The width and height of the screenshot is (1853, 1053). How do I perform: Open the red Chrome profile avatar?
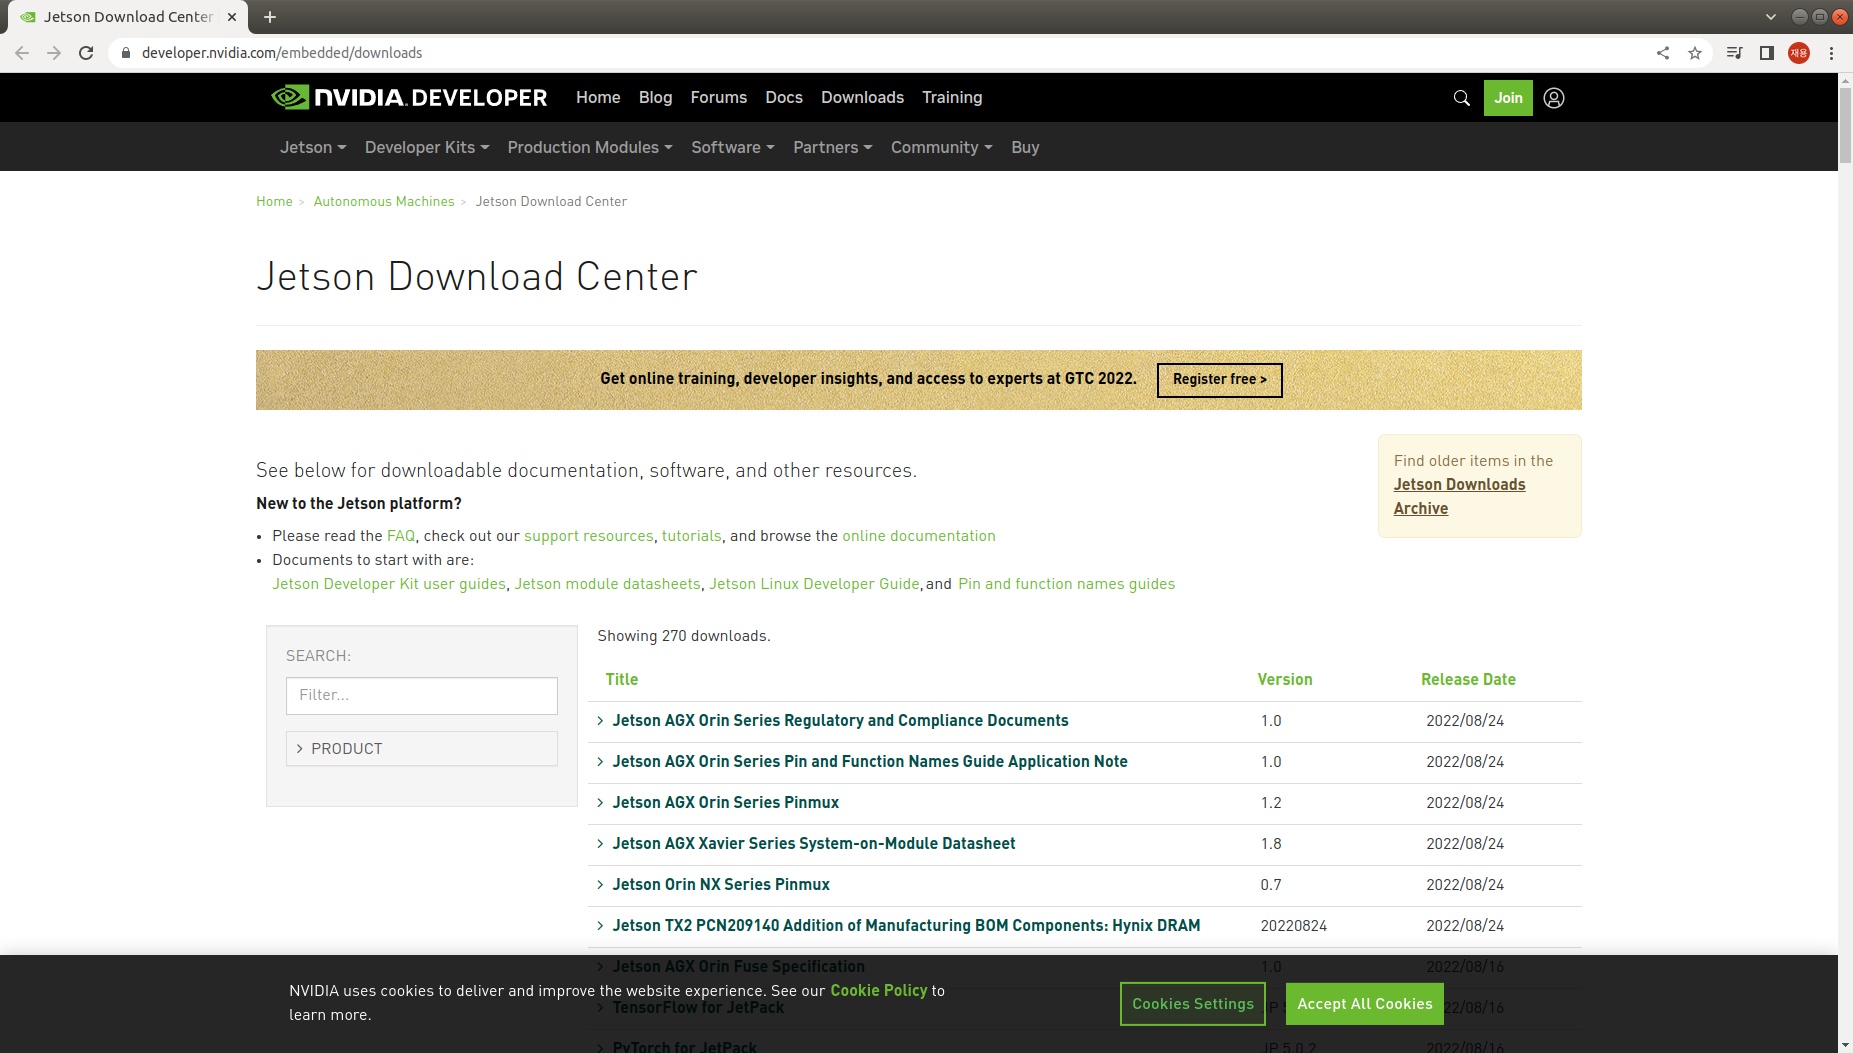[x=1799, y=53]
